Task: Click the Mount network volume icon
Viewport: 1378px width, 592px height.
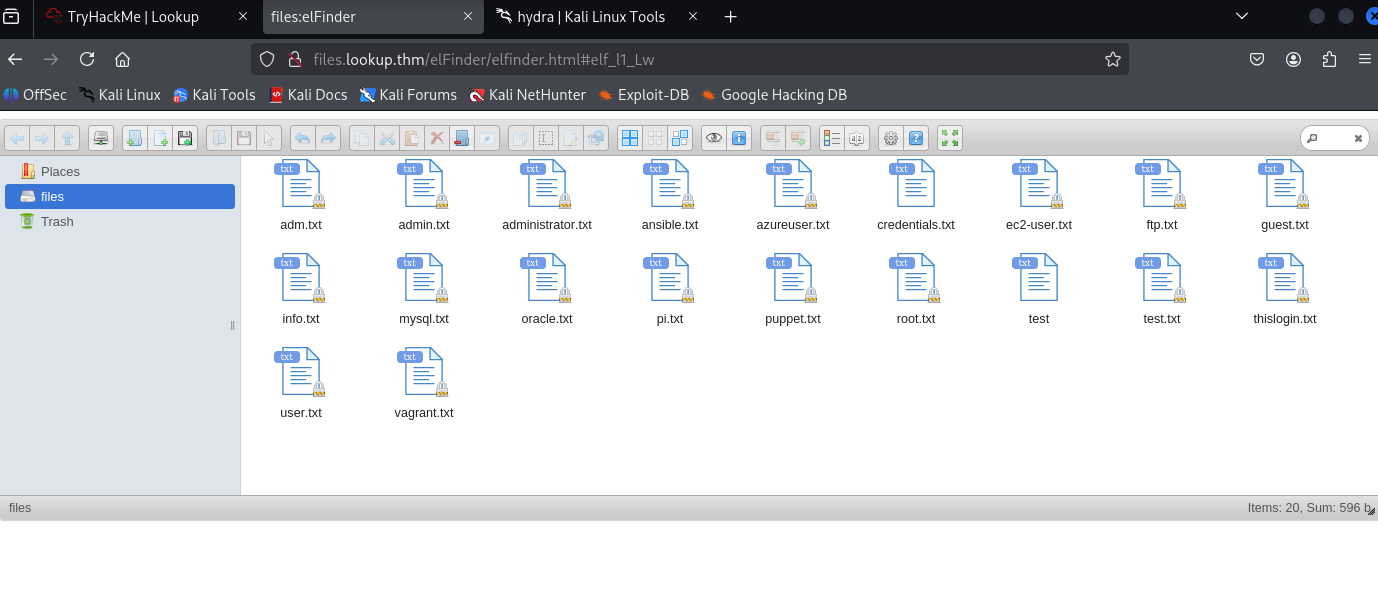Action: click(x=101, y=138)
